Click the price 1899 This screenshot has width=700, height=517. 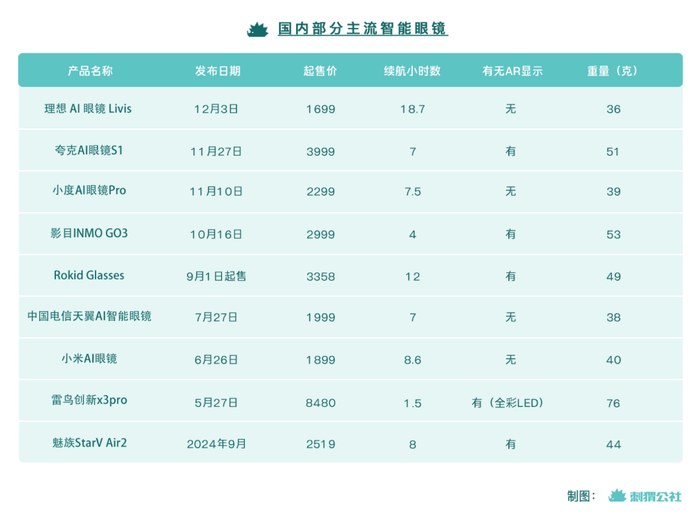pyautogui.click(x=321, y=360)
